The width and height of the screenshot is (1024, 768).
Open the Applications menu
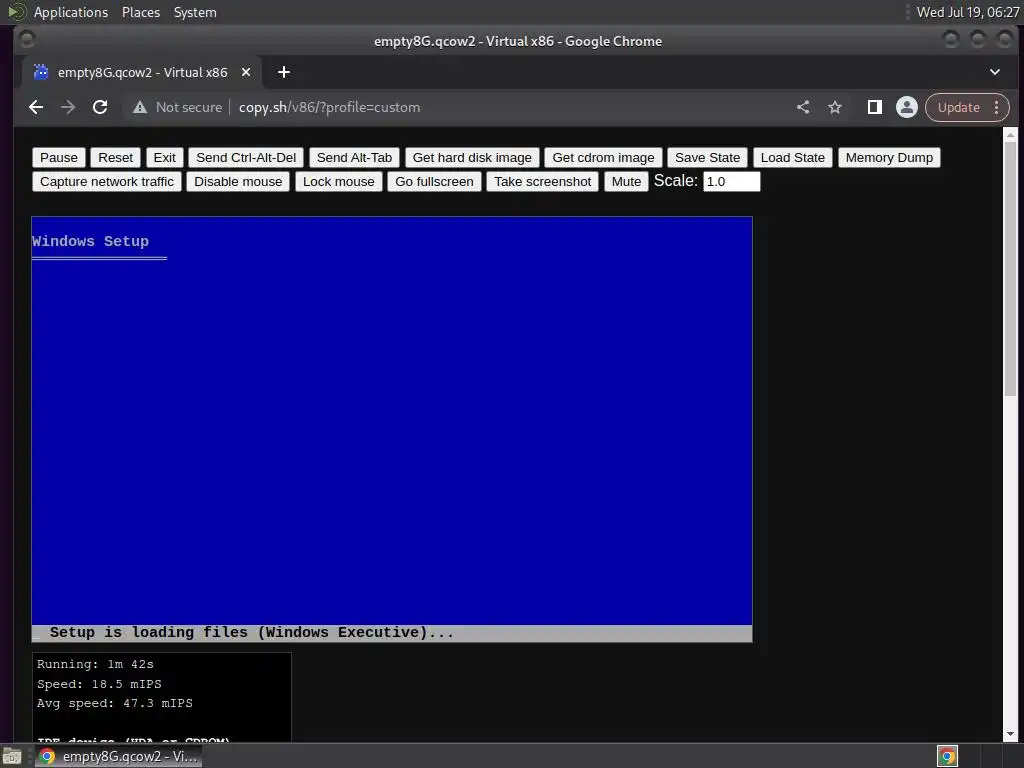tap(71, 12)
